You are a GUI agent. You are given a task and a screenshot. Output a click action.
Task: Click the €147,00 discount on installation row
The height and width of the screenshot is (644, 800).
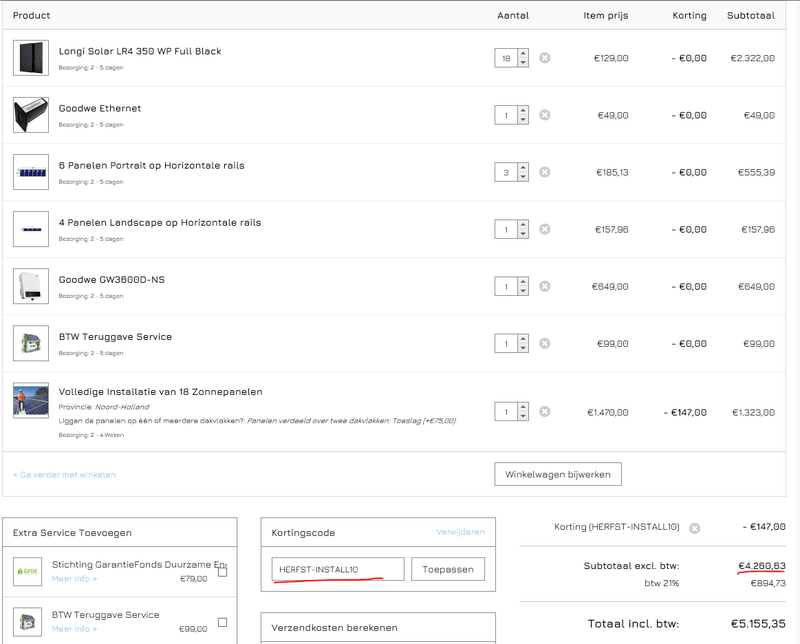tap(685, 412)
